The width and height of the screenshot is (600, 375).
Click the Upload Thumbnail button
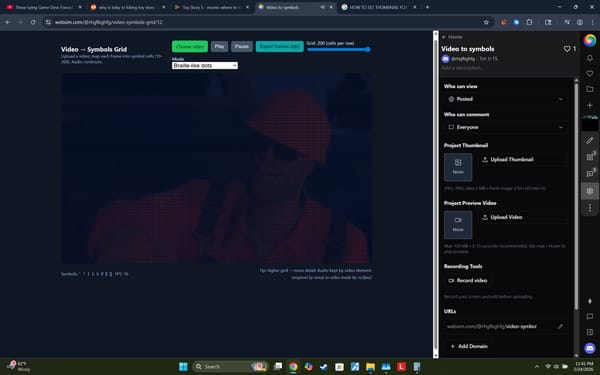[507, 160]
